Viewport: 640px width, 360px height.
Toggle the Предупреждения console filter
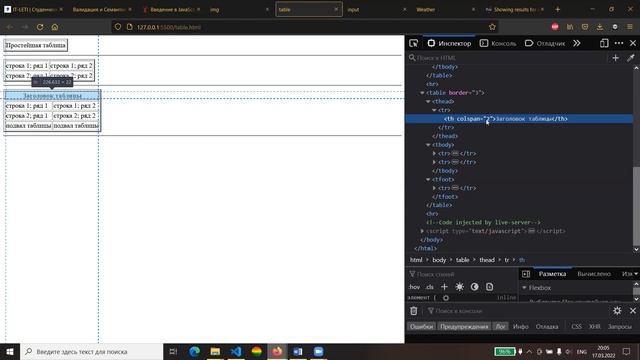click(x=464, y=327)
